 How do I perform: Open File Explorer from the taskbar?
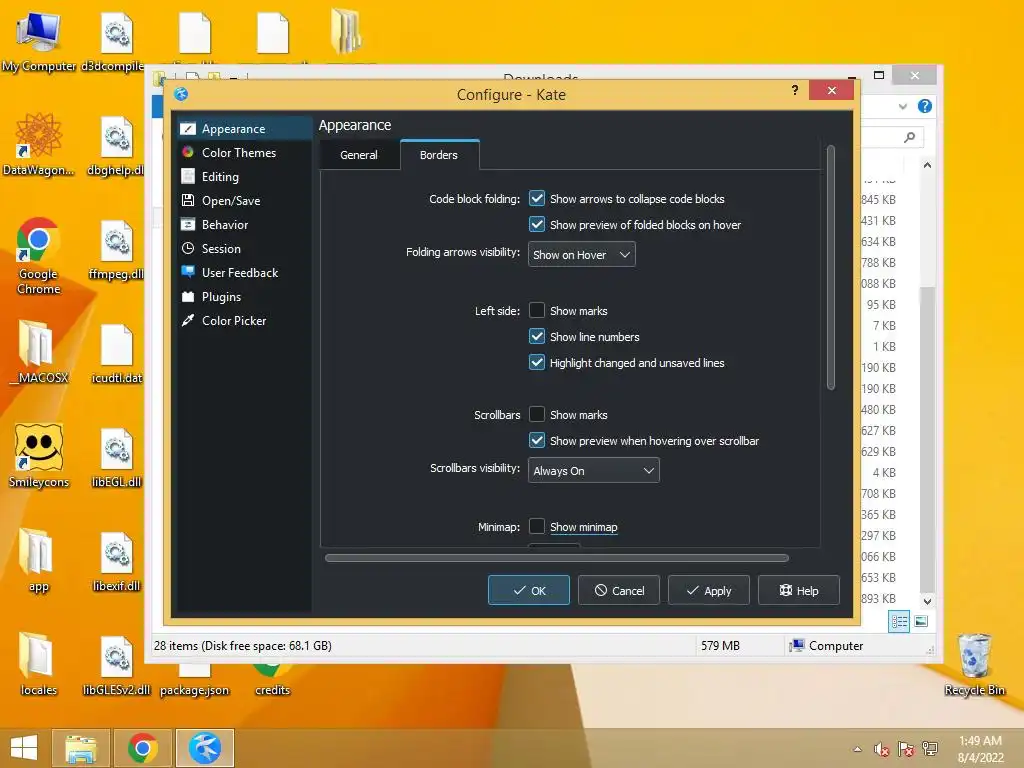(x=80, y=748)
